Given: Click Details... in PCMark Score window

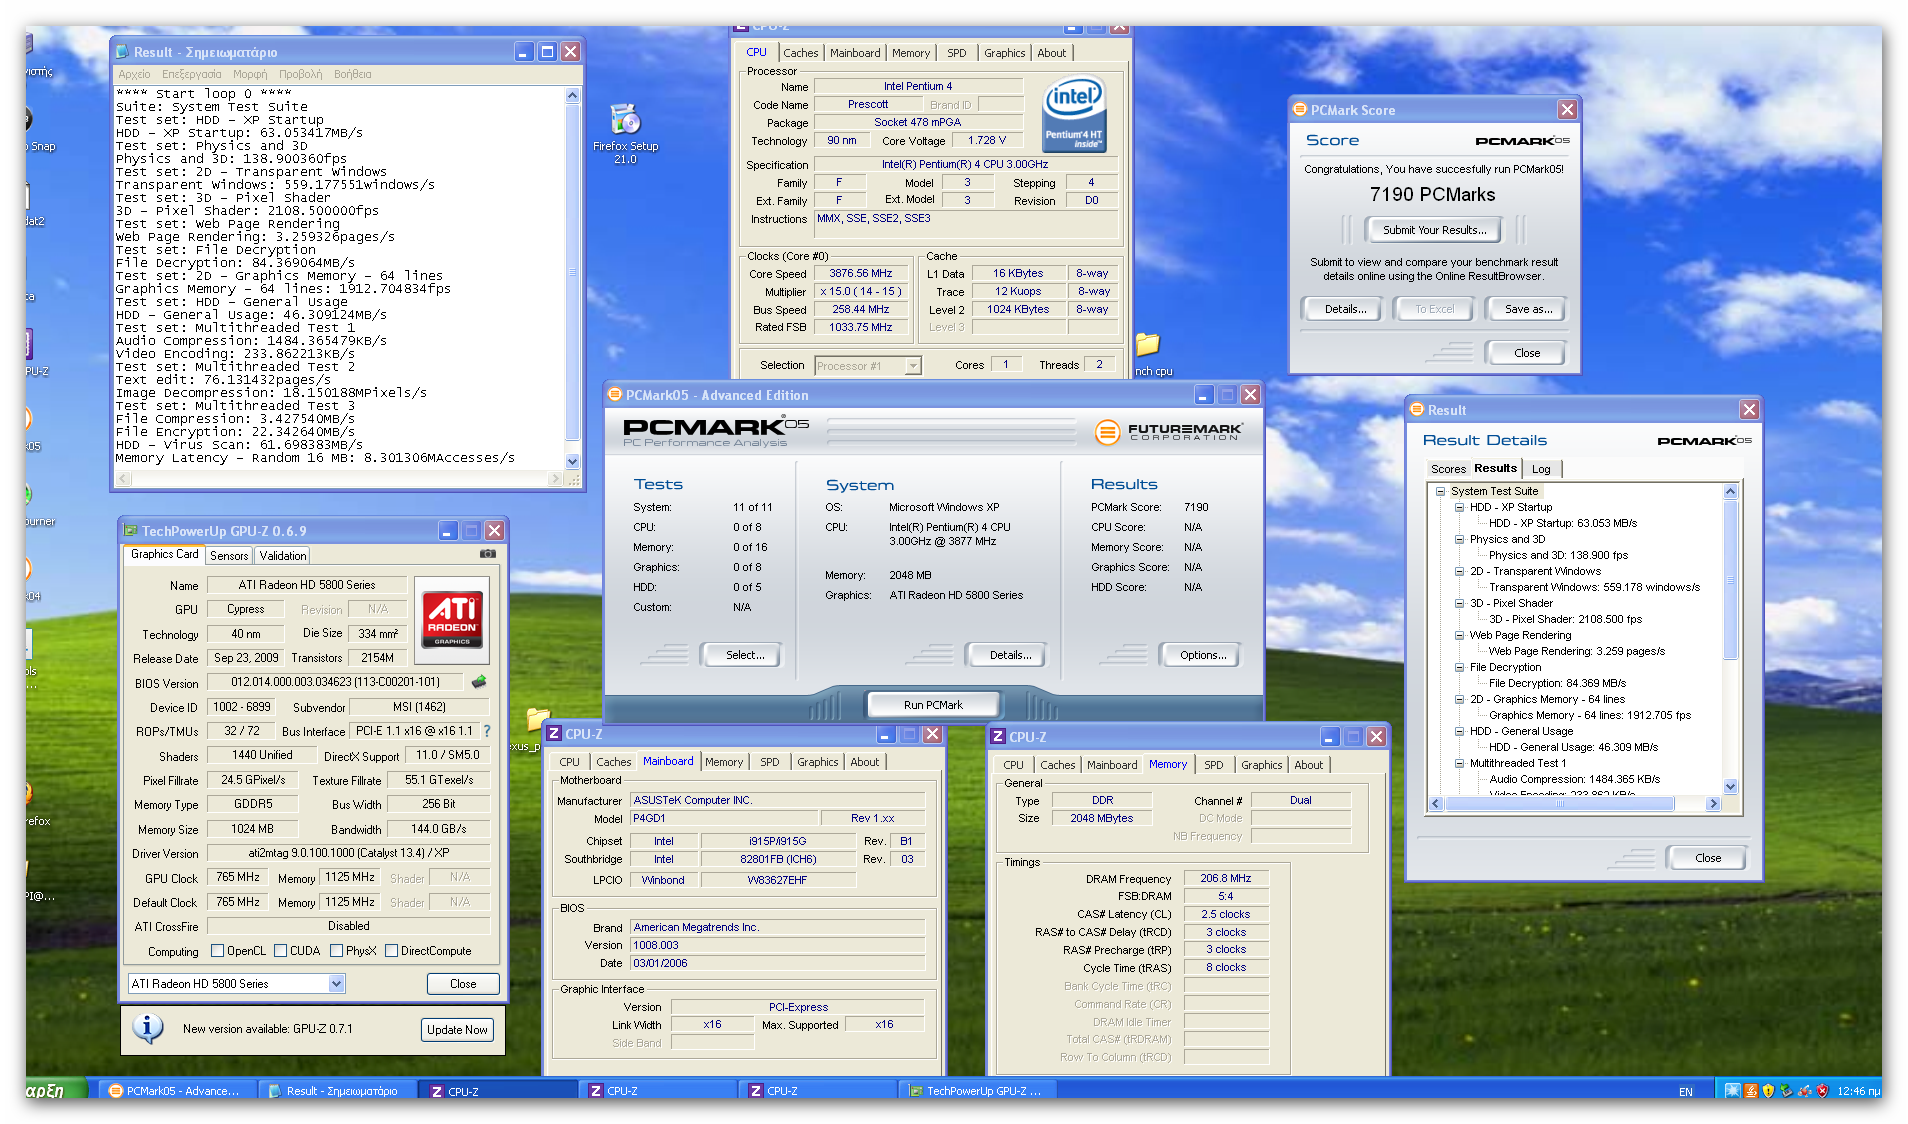Looking at the screenshot, I should 1344,309.
